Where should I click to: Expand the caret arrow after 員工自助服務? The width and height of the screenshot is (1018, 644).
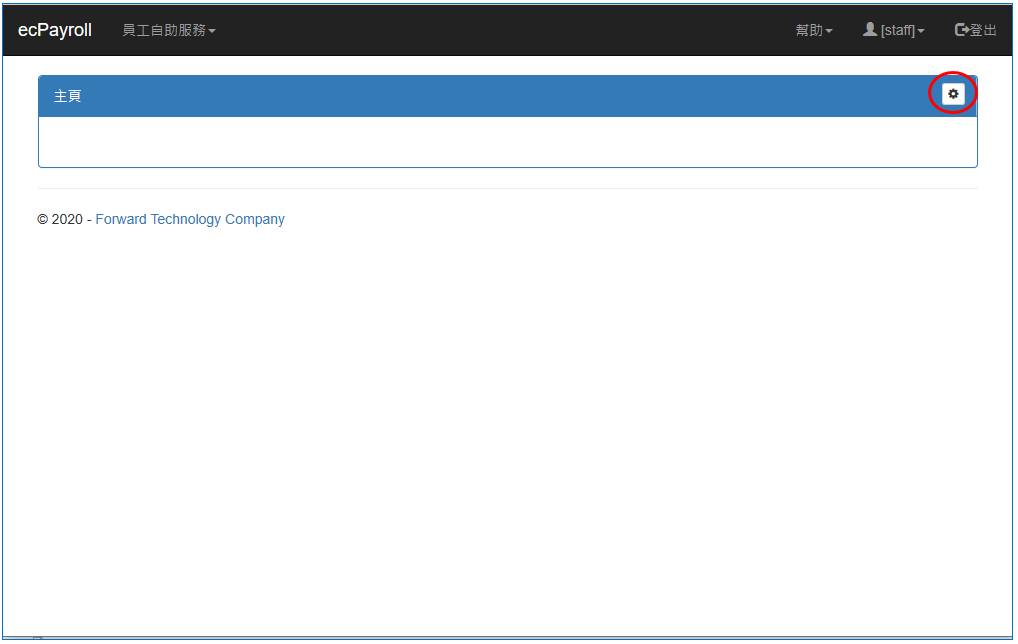212,31
